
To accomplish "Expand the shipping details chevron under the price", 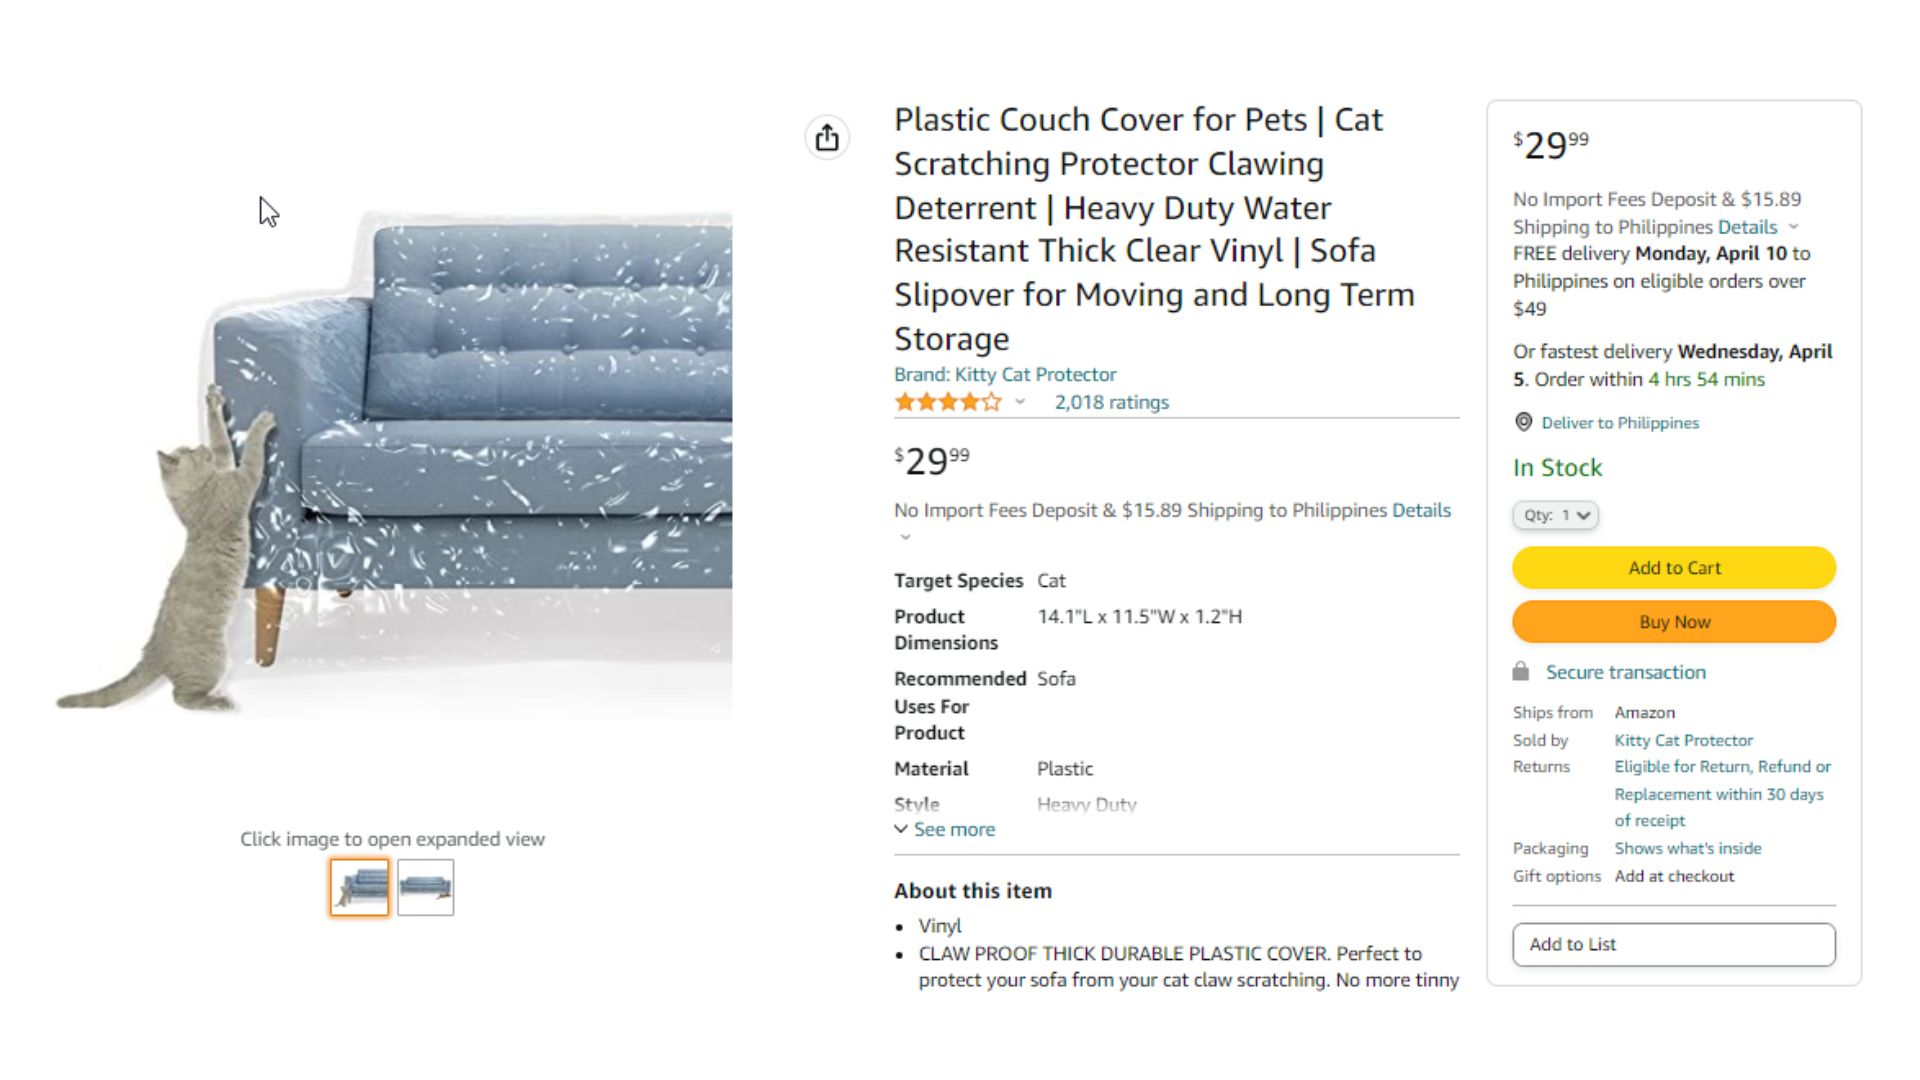I will (x=905, y=537).
